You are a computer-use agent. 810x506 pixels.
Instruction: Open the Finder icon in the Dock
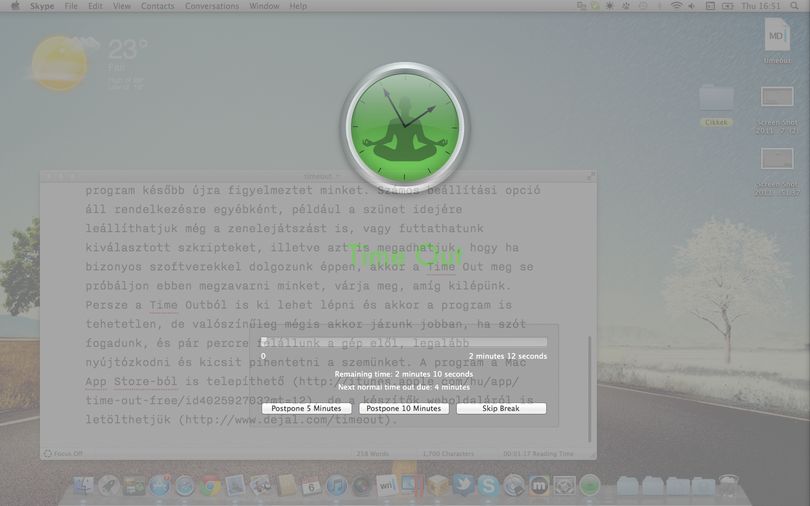[83, 486]
